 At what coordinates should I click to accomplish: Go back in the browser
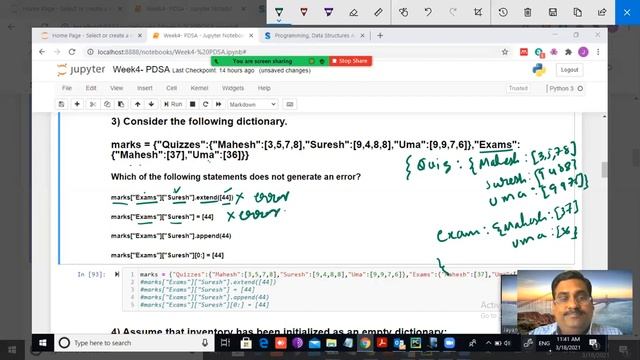pos(42,52)
